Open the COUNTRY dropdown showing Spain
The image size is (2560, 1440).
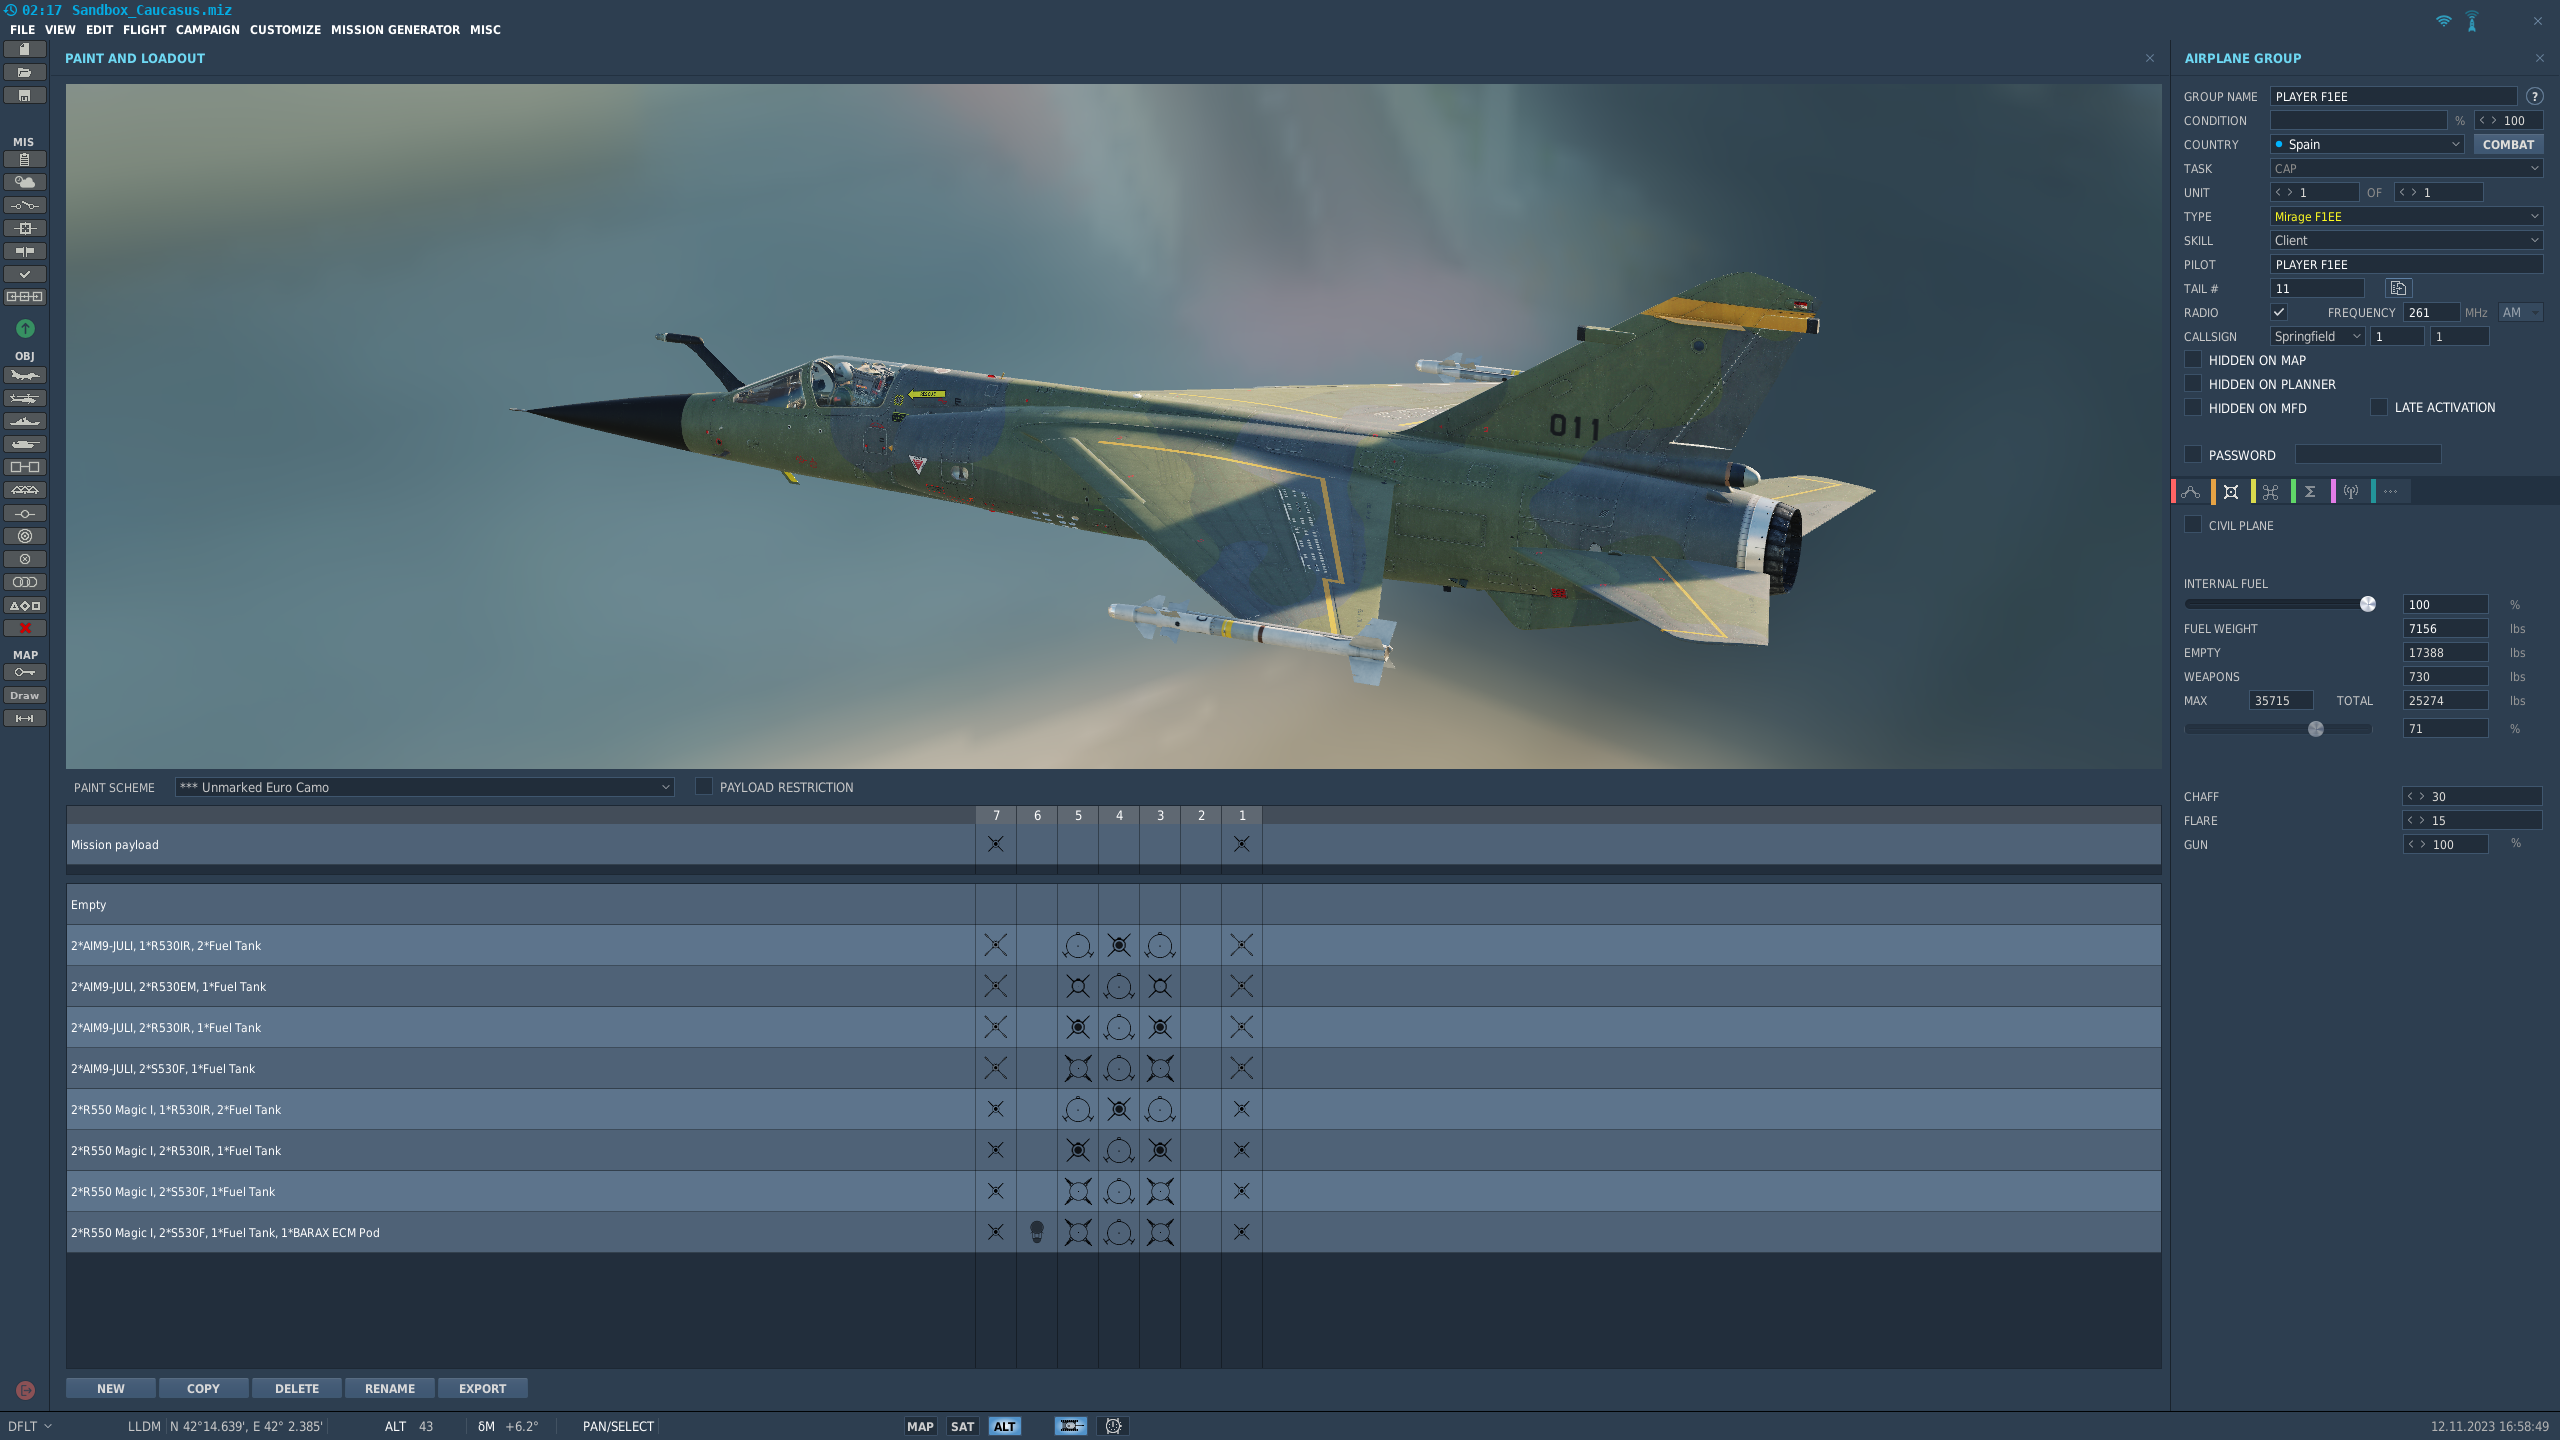[2366, 144]
